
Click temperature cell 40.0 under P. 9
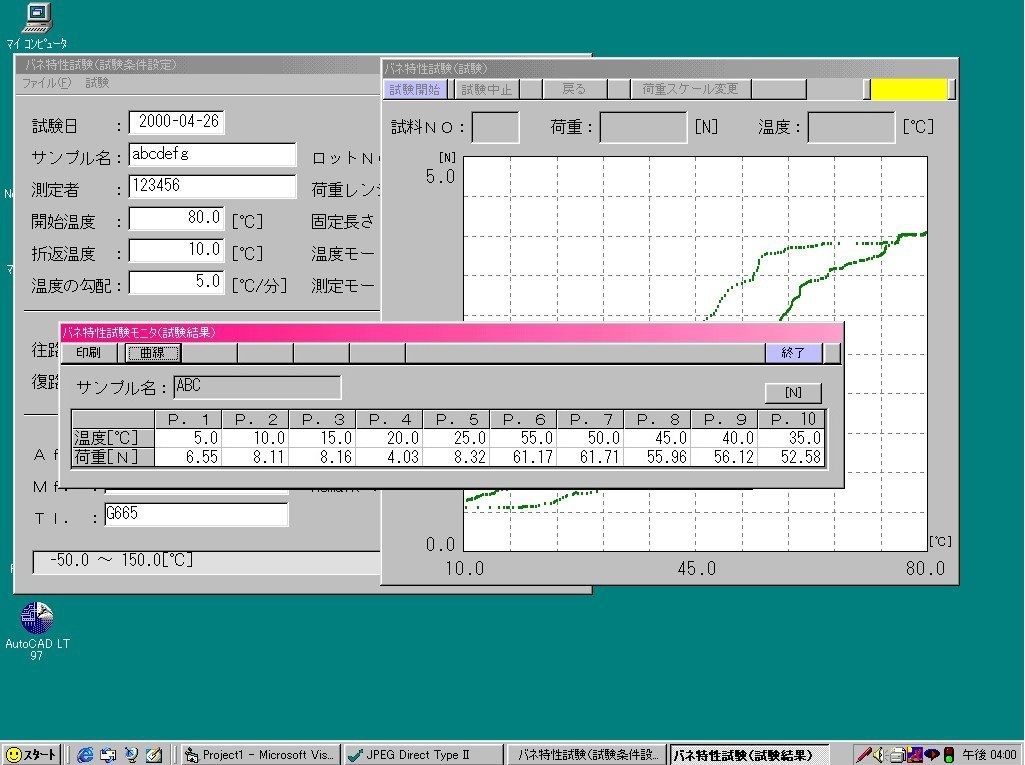click(x=724, y=437)
